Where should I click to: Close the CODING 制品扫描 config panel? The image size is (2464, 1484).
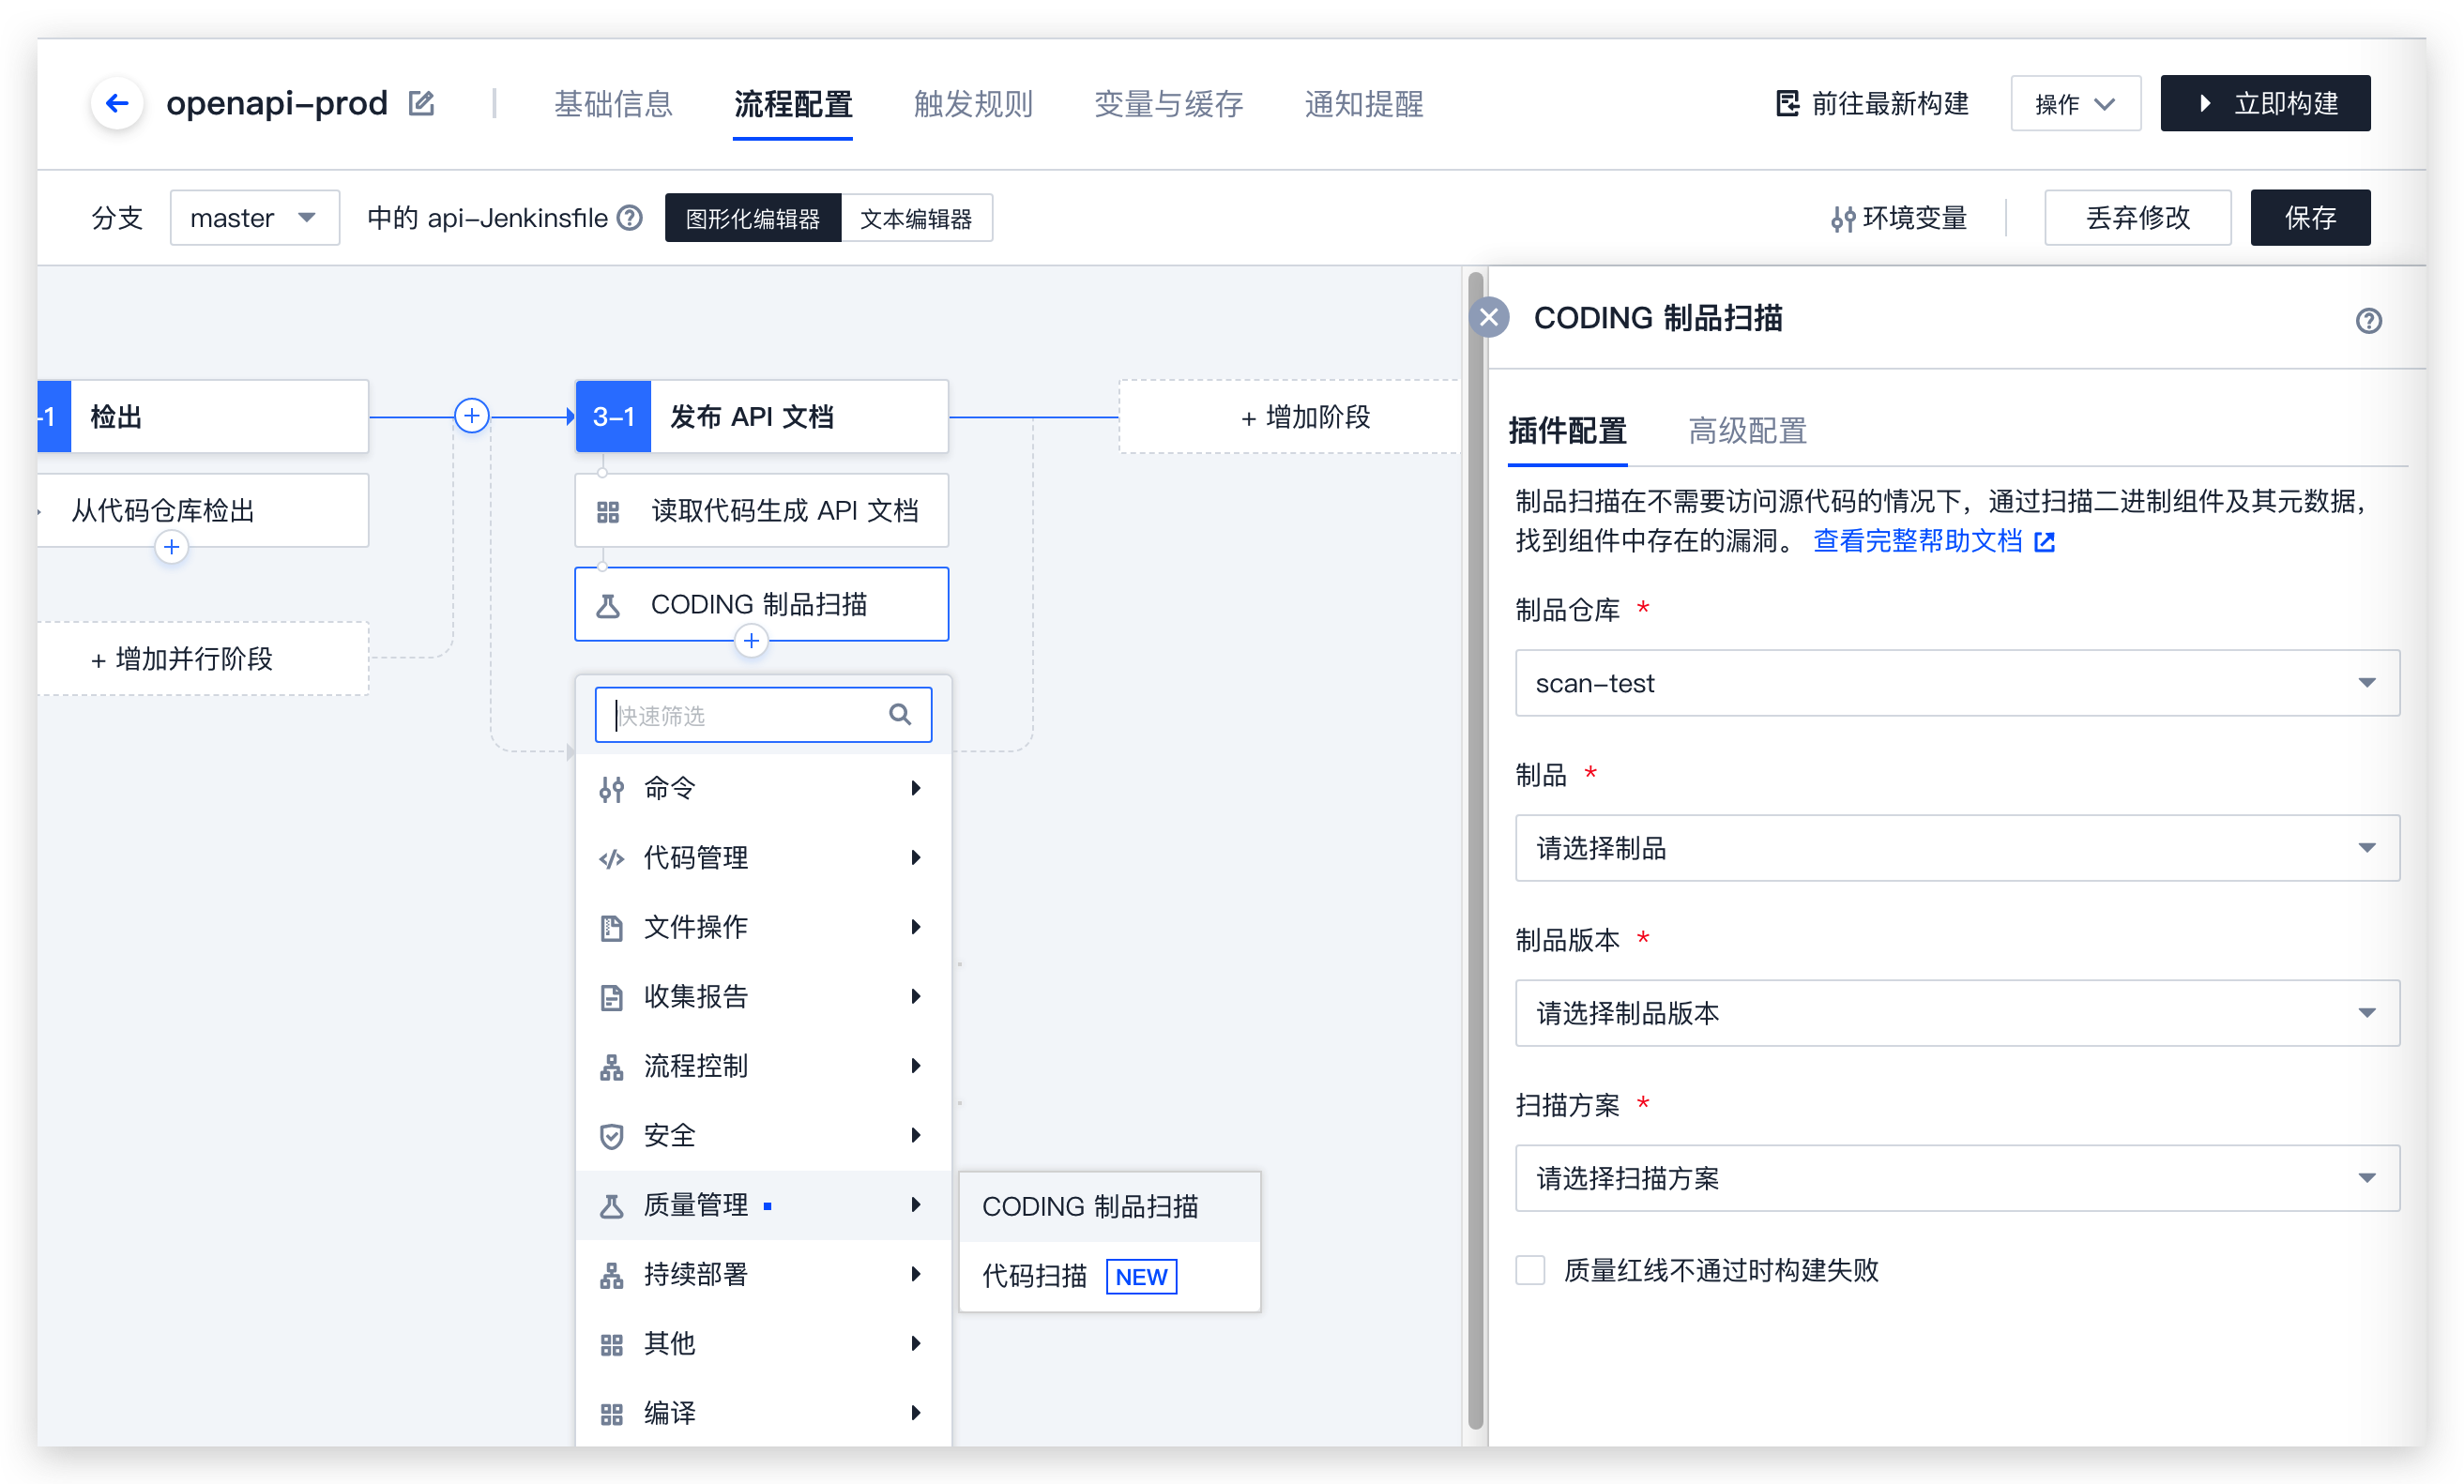pyautogui.click(x=1488, y=317)
